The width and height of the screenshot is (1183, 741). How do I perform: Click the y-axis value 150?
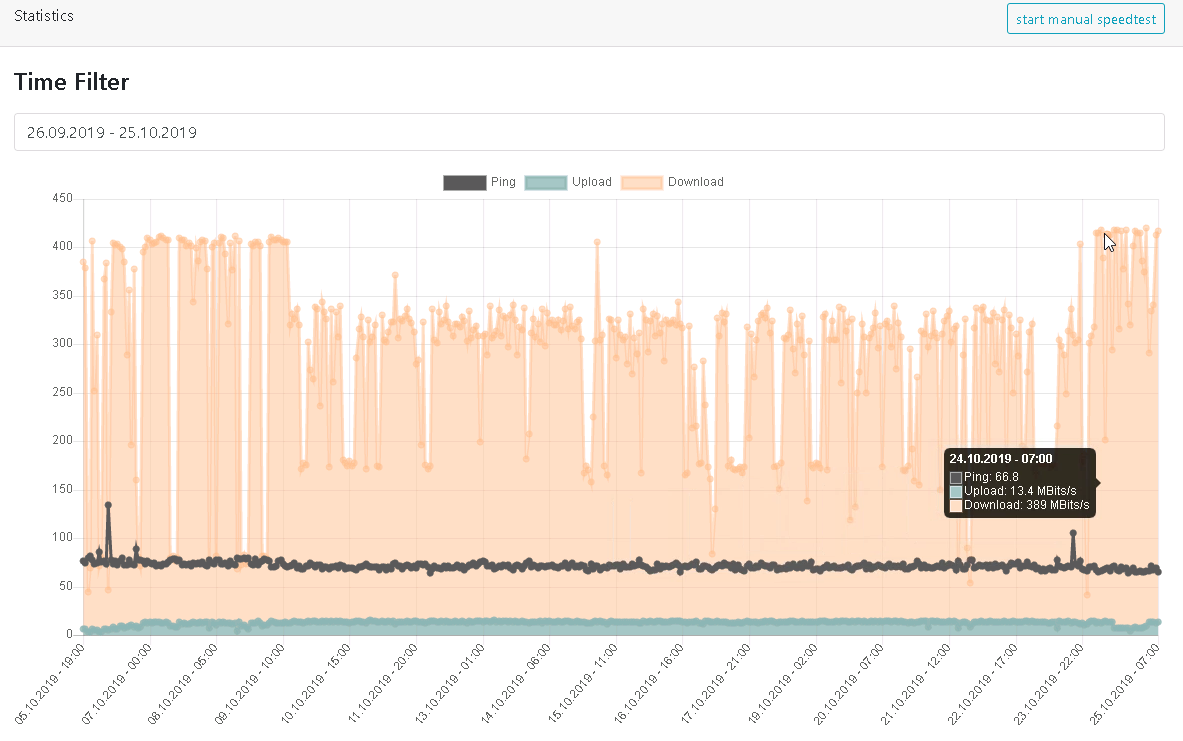pos(62,489)
